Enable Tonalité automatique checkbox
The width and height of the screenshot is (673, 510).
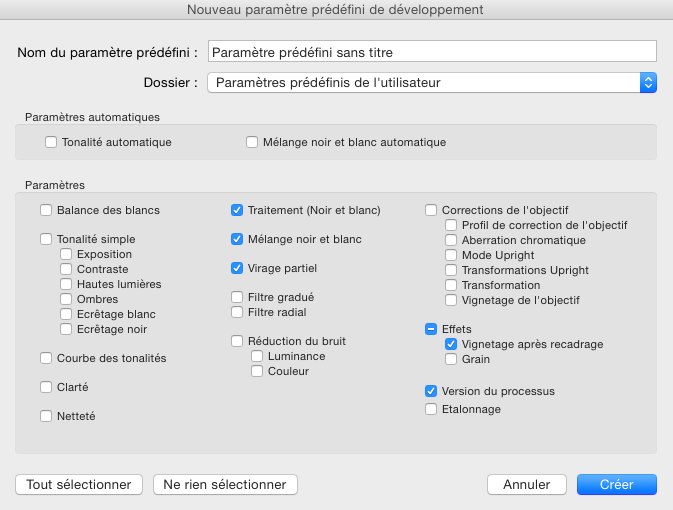(51, 142)
